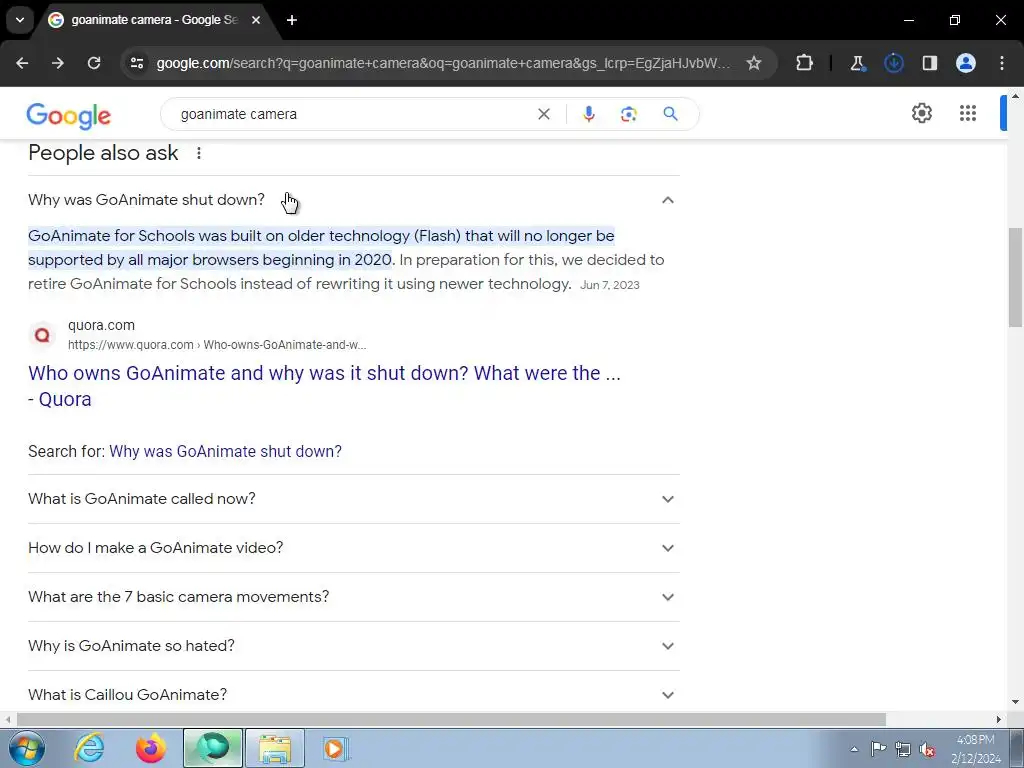The image size is (1024, 768).
Task: Search by image with Google Lens
Action: [x=628, y=114]
